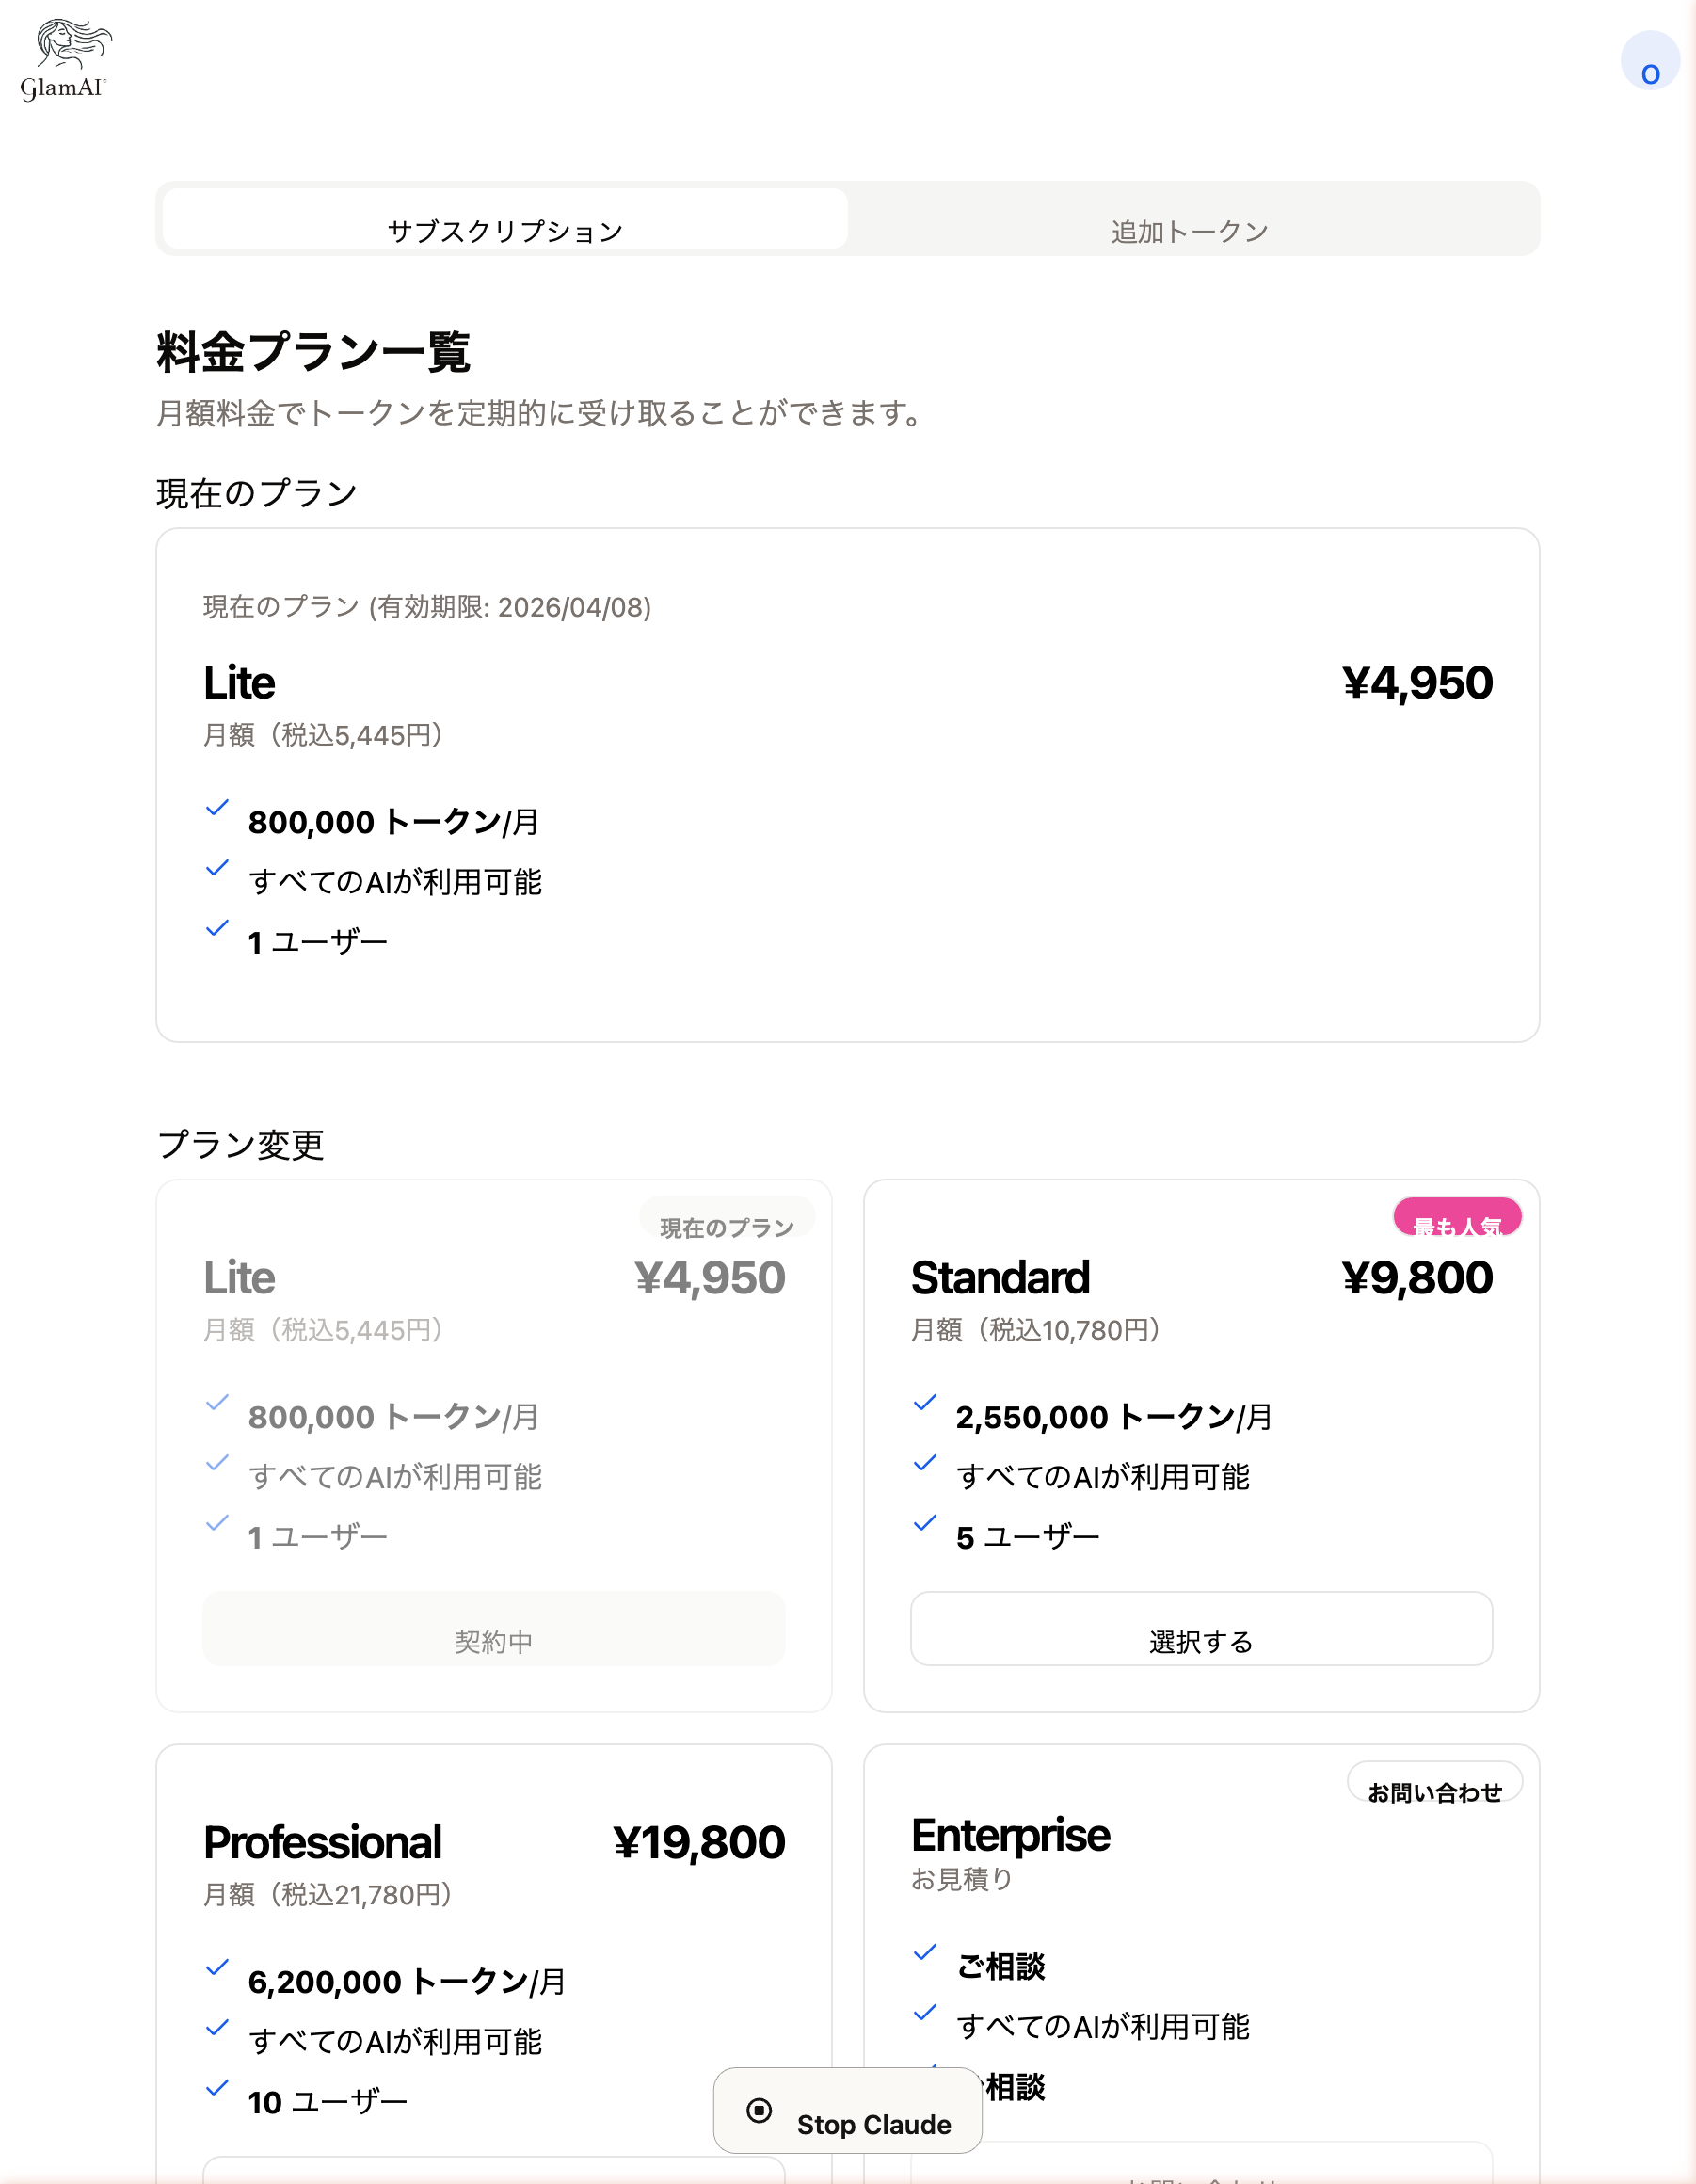Viewport: 1696px width, 2184px height.
Task: Switch to the 追加トークン tab
Action: (1188, 229)
